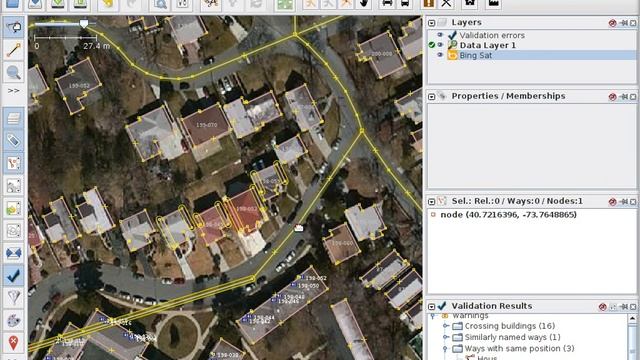Collapse the Warnings tree node
640x360 pixels.
click(433, 316)
